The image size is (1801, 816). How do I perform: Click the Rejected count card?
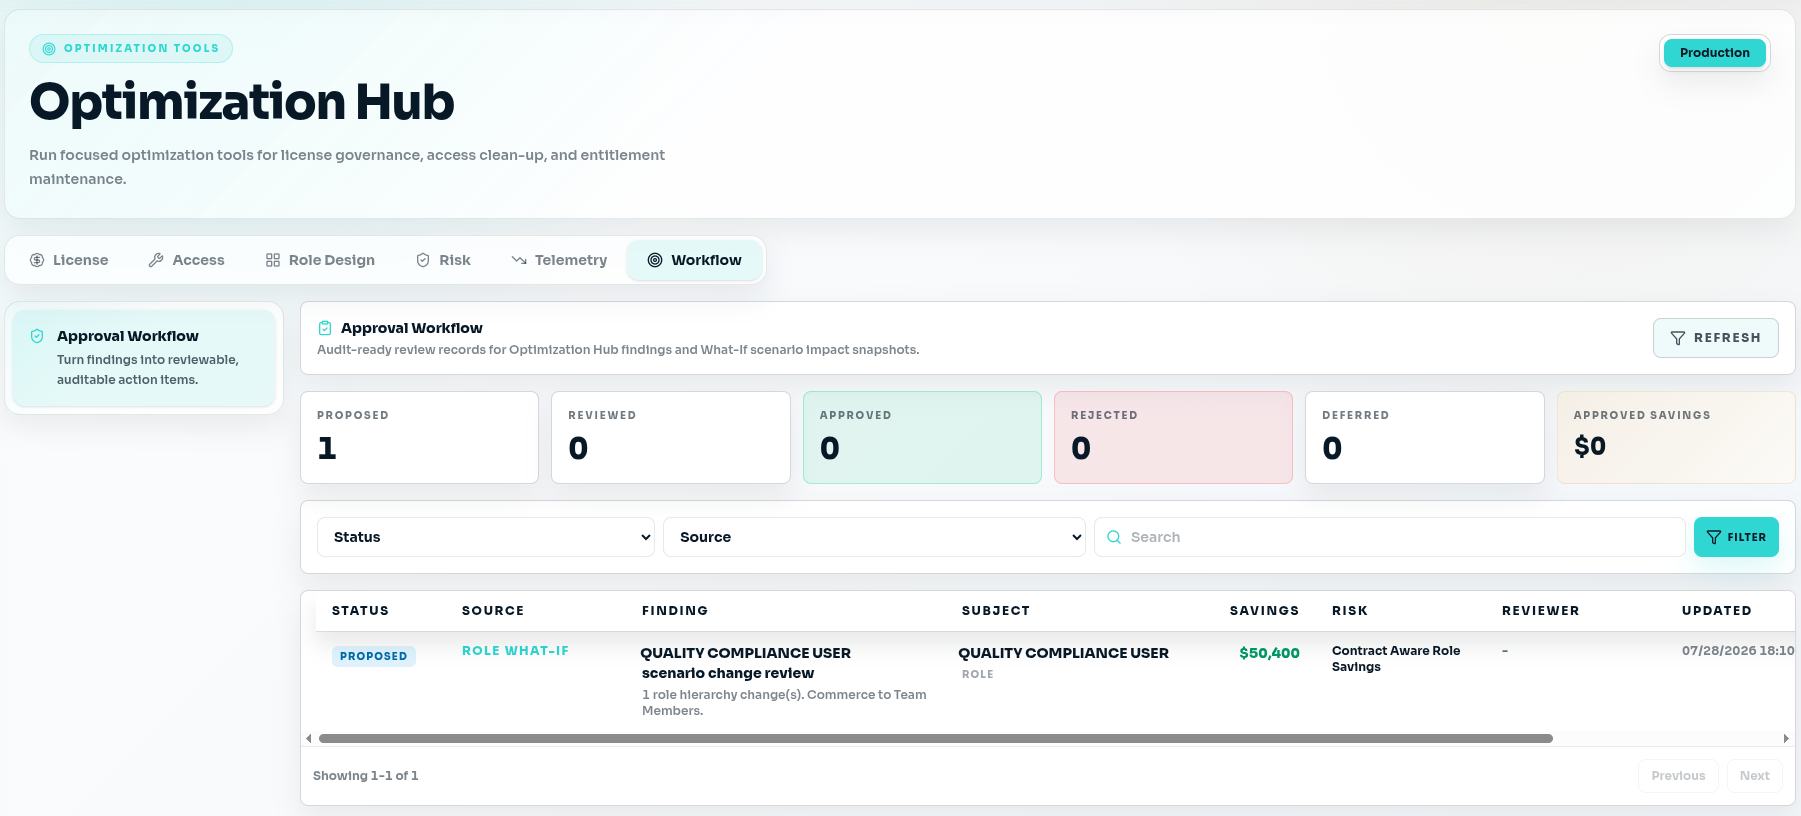pyautogui.click(x=1173, y=437)
